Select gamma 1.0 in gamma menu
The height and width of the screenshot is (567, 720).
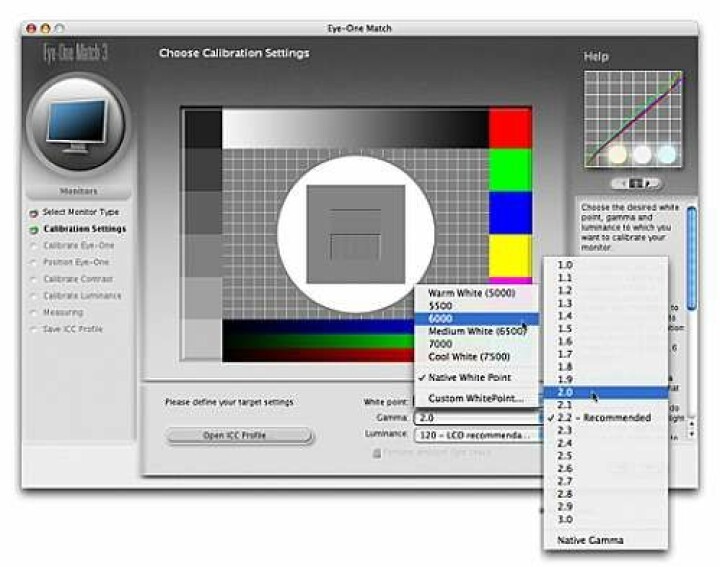[606, 265]
